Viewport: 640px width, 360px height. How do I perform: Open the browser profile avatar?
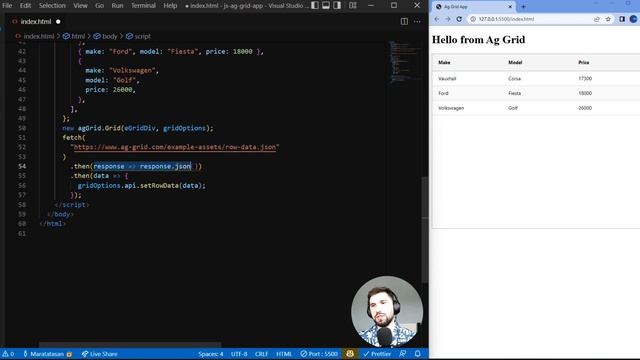(x=634, y=19)
